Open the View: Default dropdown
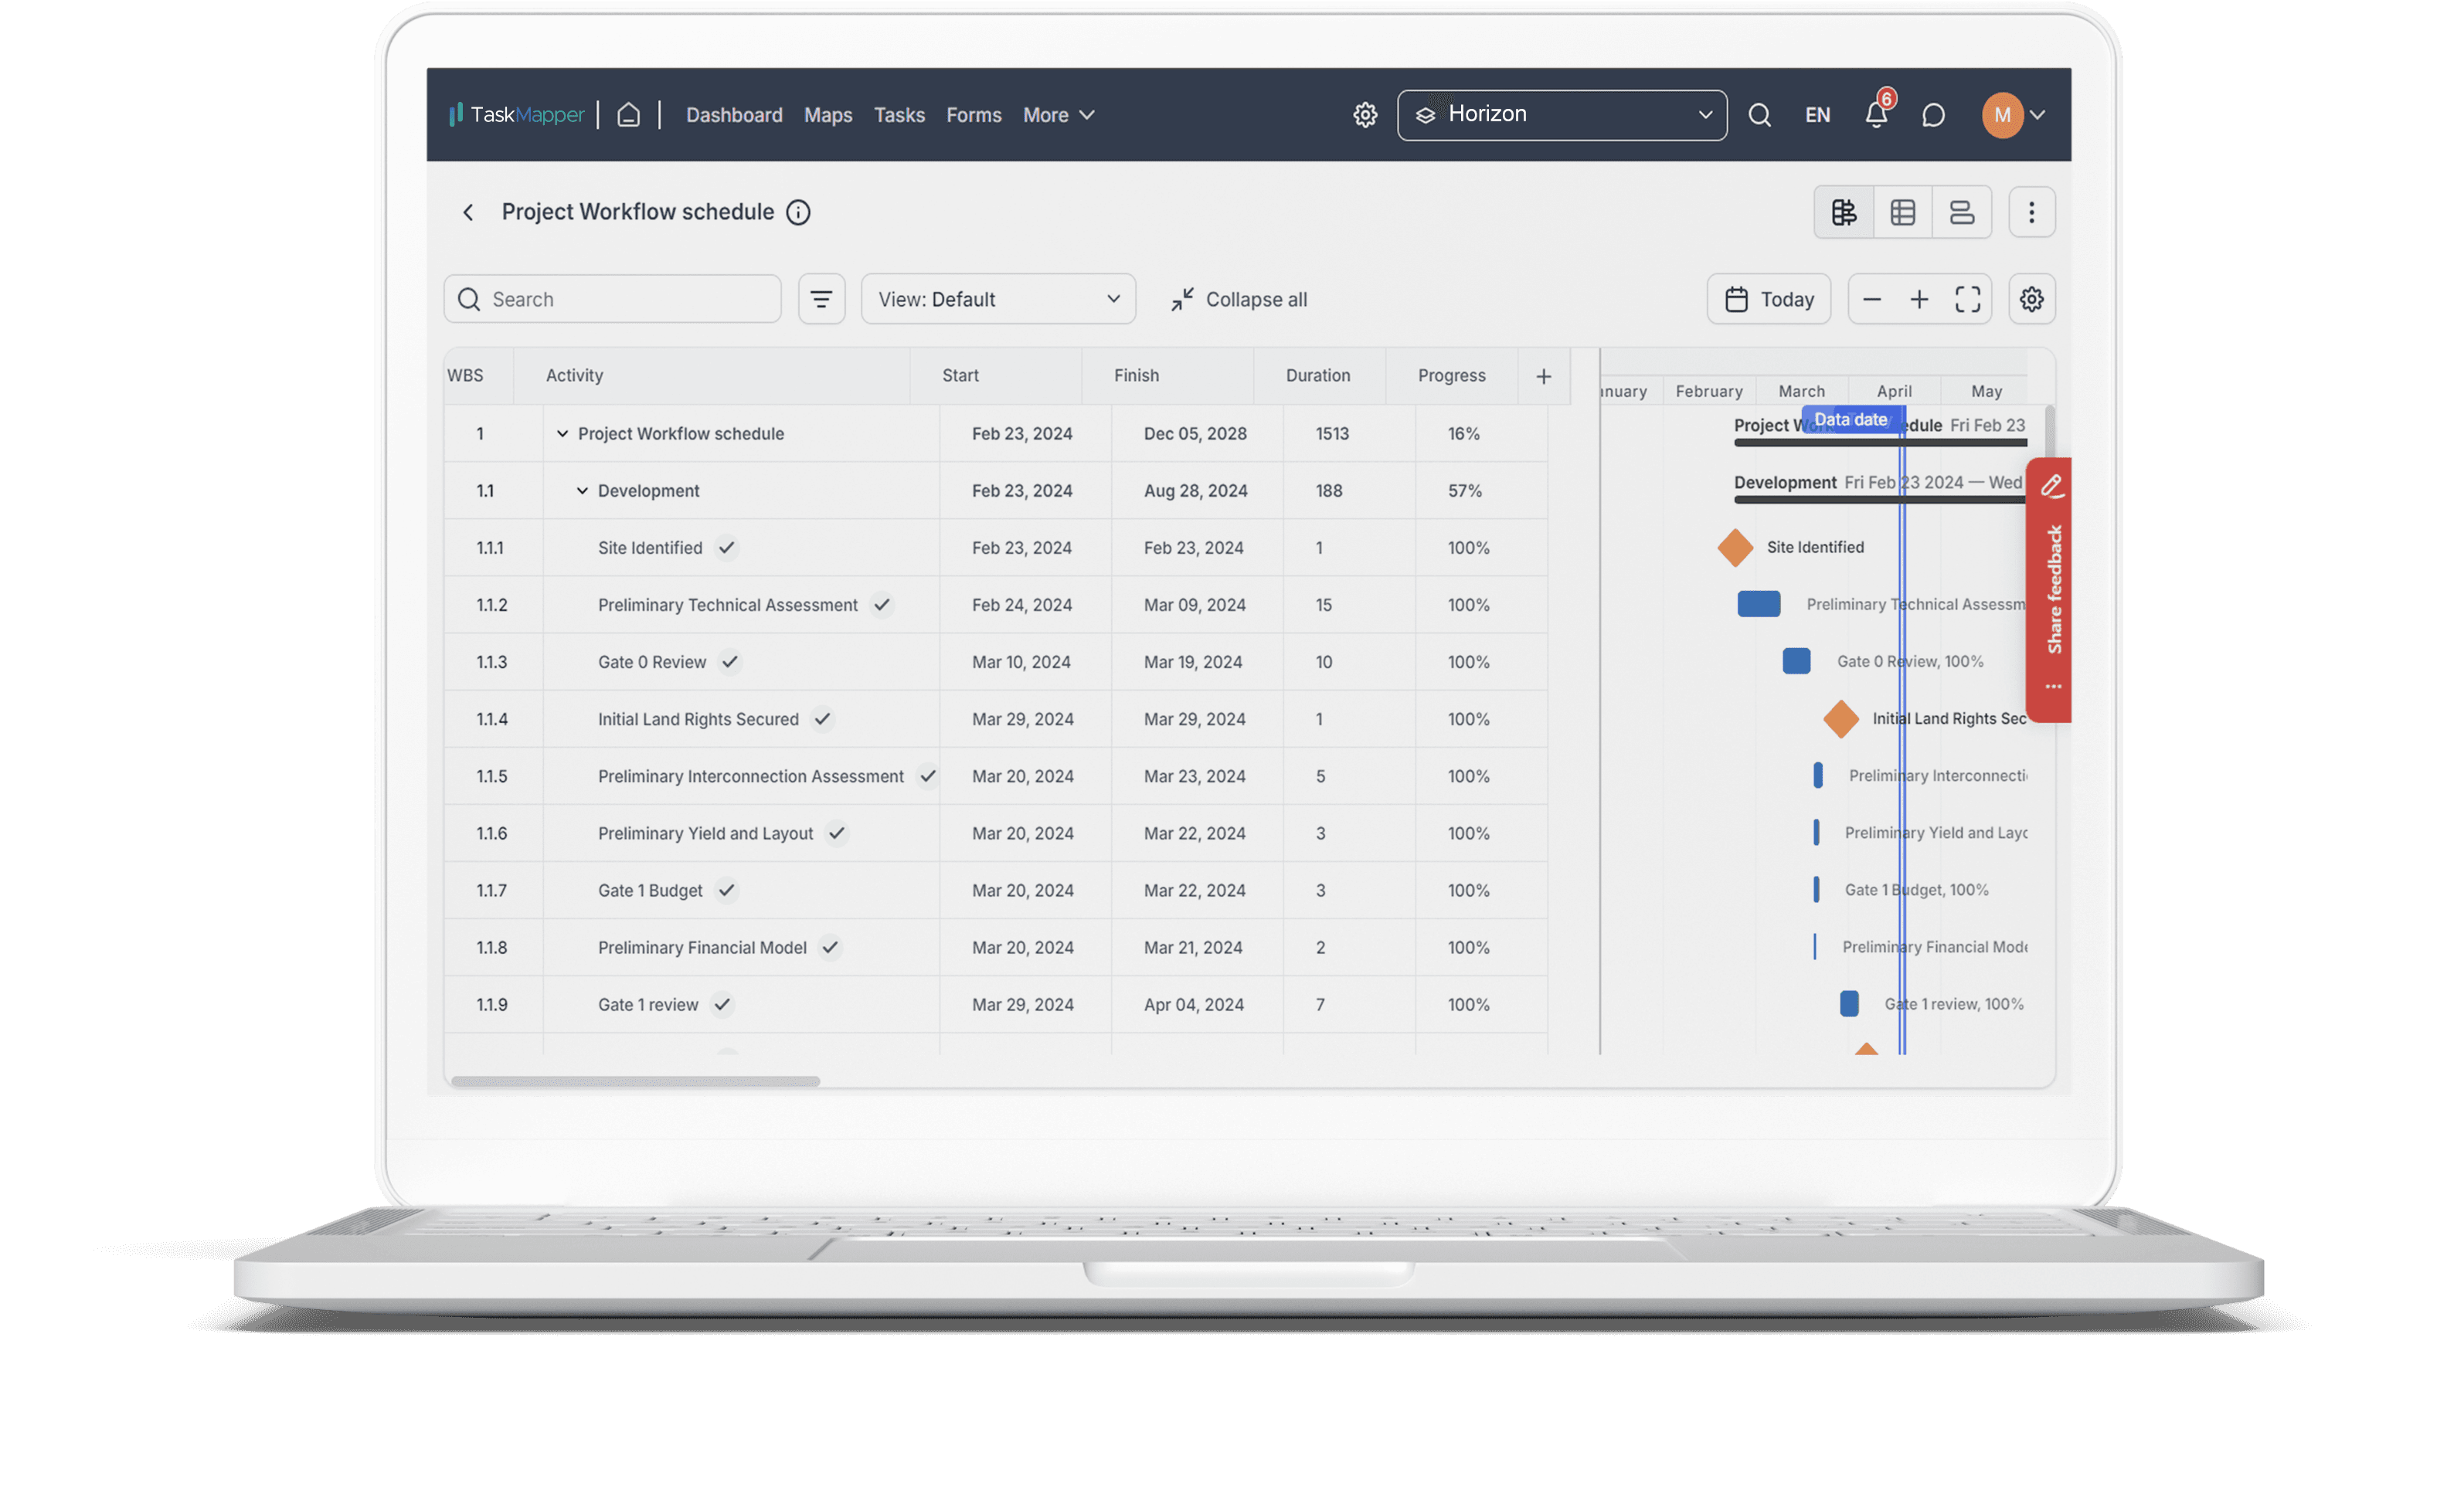This screenshot has width=2464, height=1500. point(997,298)
